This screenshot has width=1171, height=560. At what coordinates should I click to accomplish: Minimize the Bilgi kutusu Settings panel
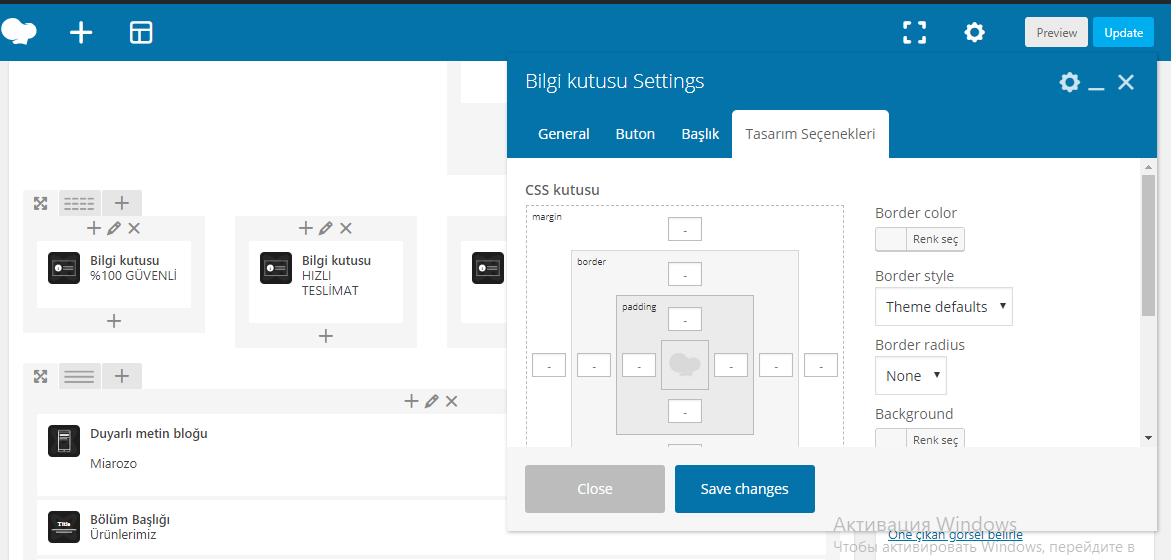[x=1096, y=84]
